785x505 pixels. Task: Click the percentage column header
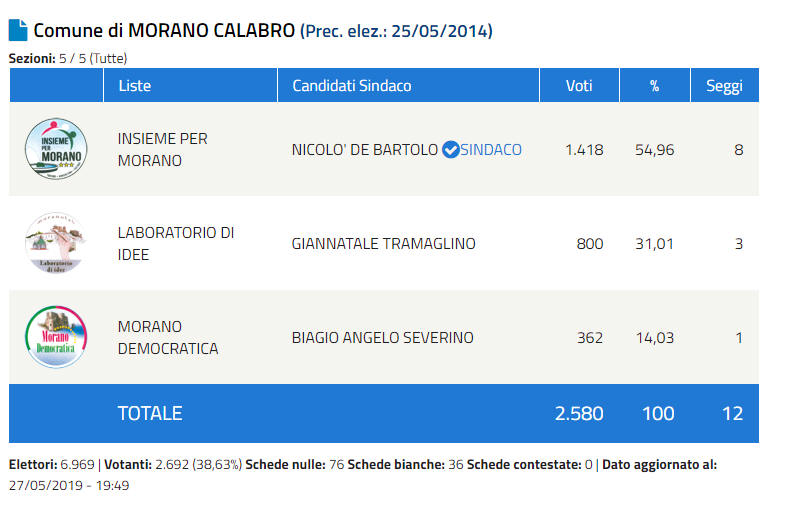[x=654, y=86]
